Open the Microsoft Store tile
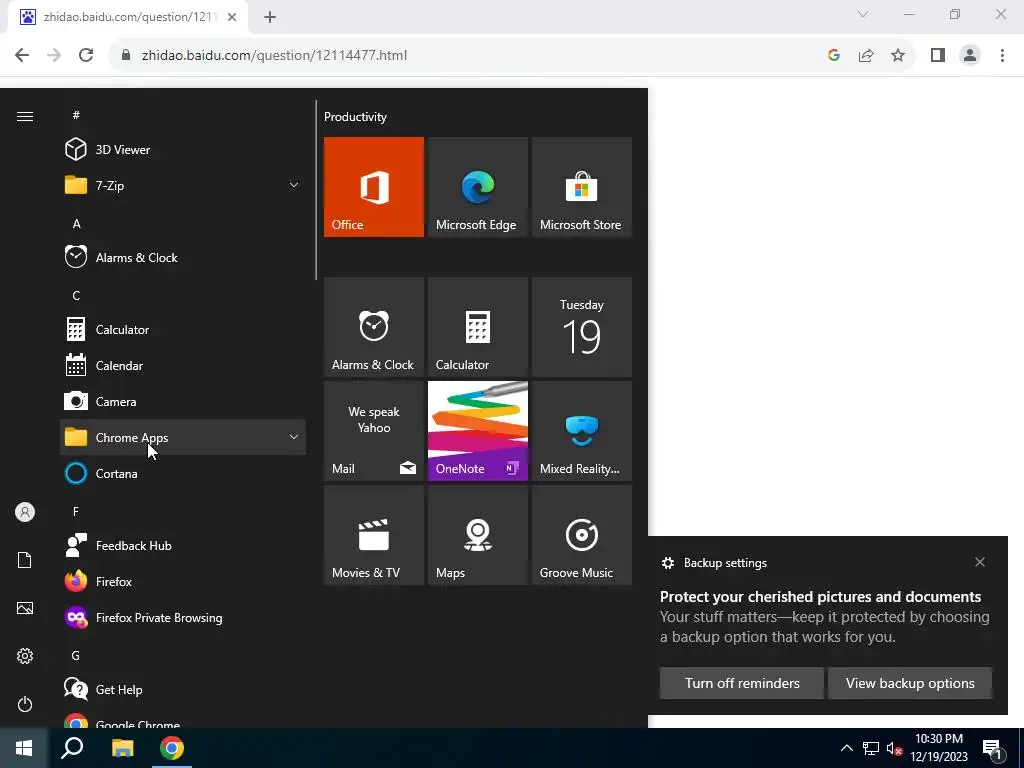1024x768 pixels. point(581,187)
